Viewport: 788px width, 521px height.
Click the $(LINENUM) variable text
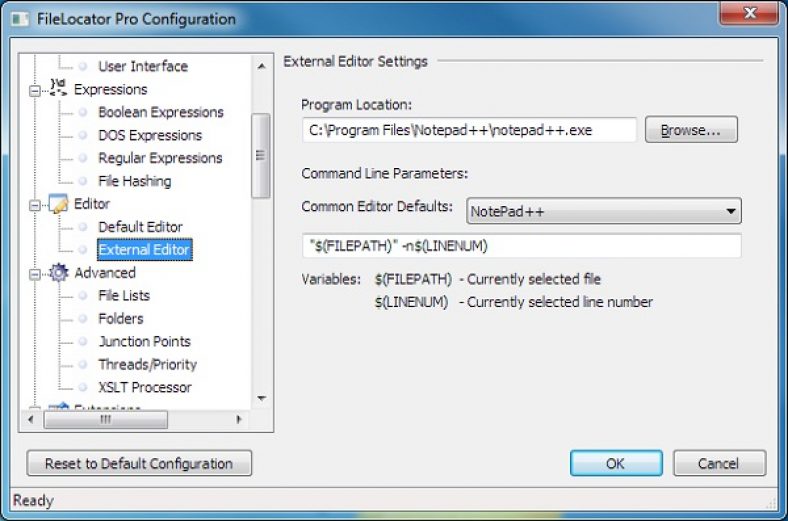tap(411, 302)
